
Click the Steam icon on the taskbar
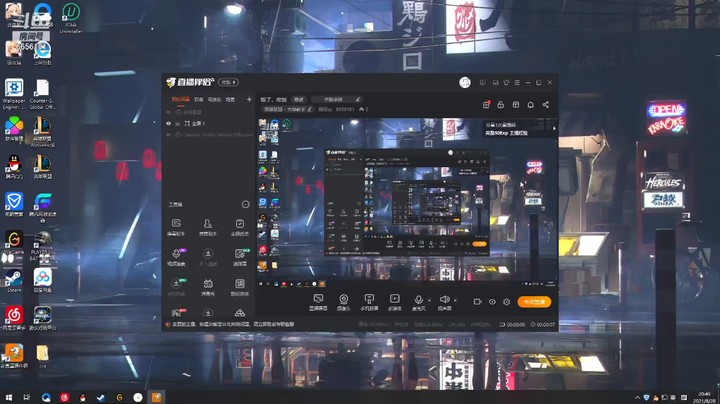tap(101, 398)
